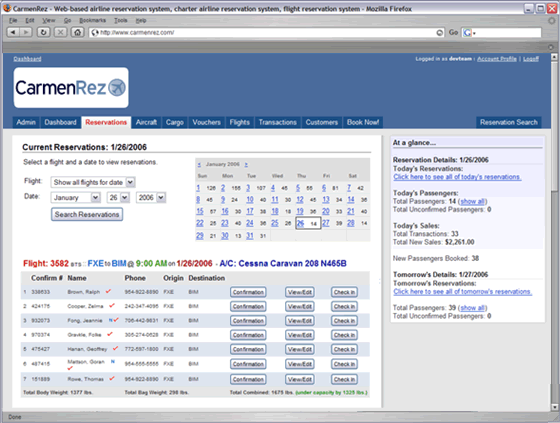This screenshot has height=423, width=560.
Task: Click tomorrow's passengers show all link
Action: [472, 308]
